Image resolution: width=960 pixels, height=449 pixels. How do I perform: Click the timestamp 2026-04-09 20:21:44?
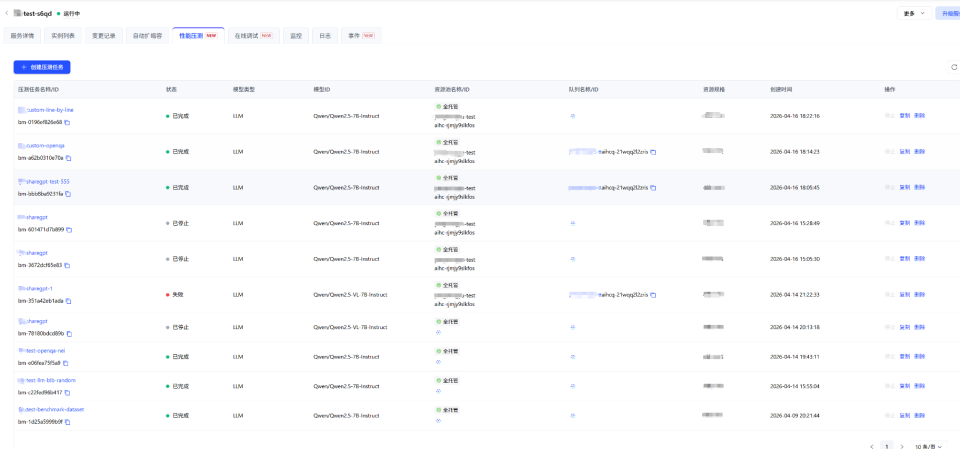coord(795,416)
